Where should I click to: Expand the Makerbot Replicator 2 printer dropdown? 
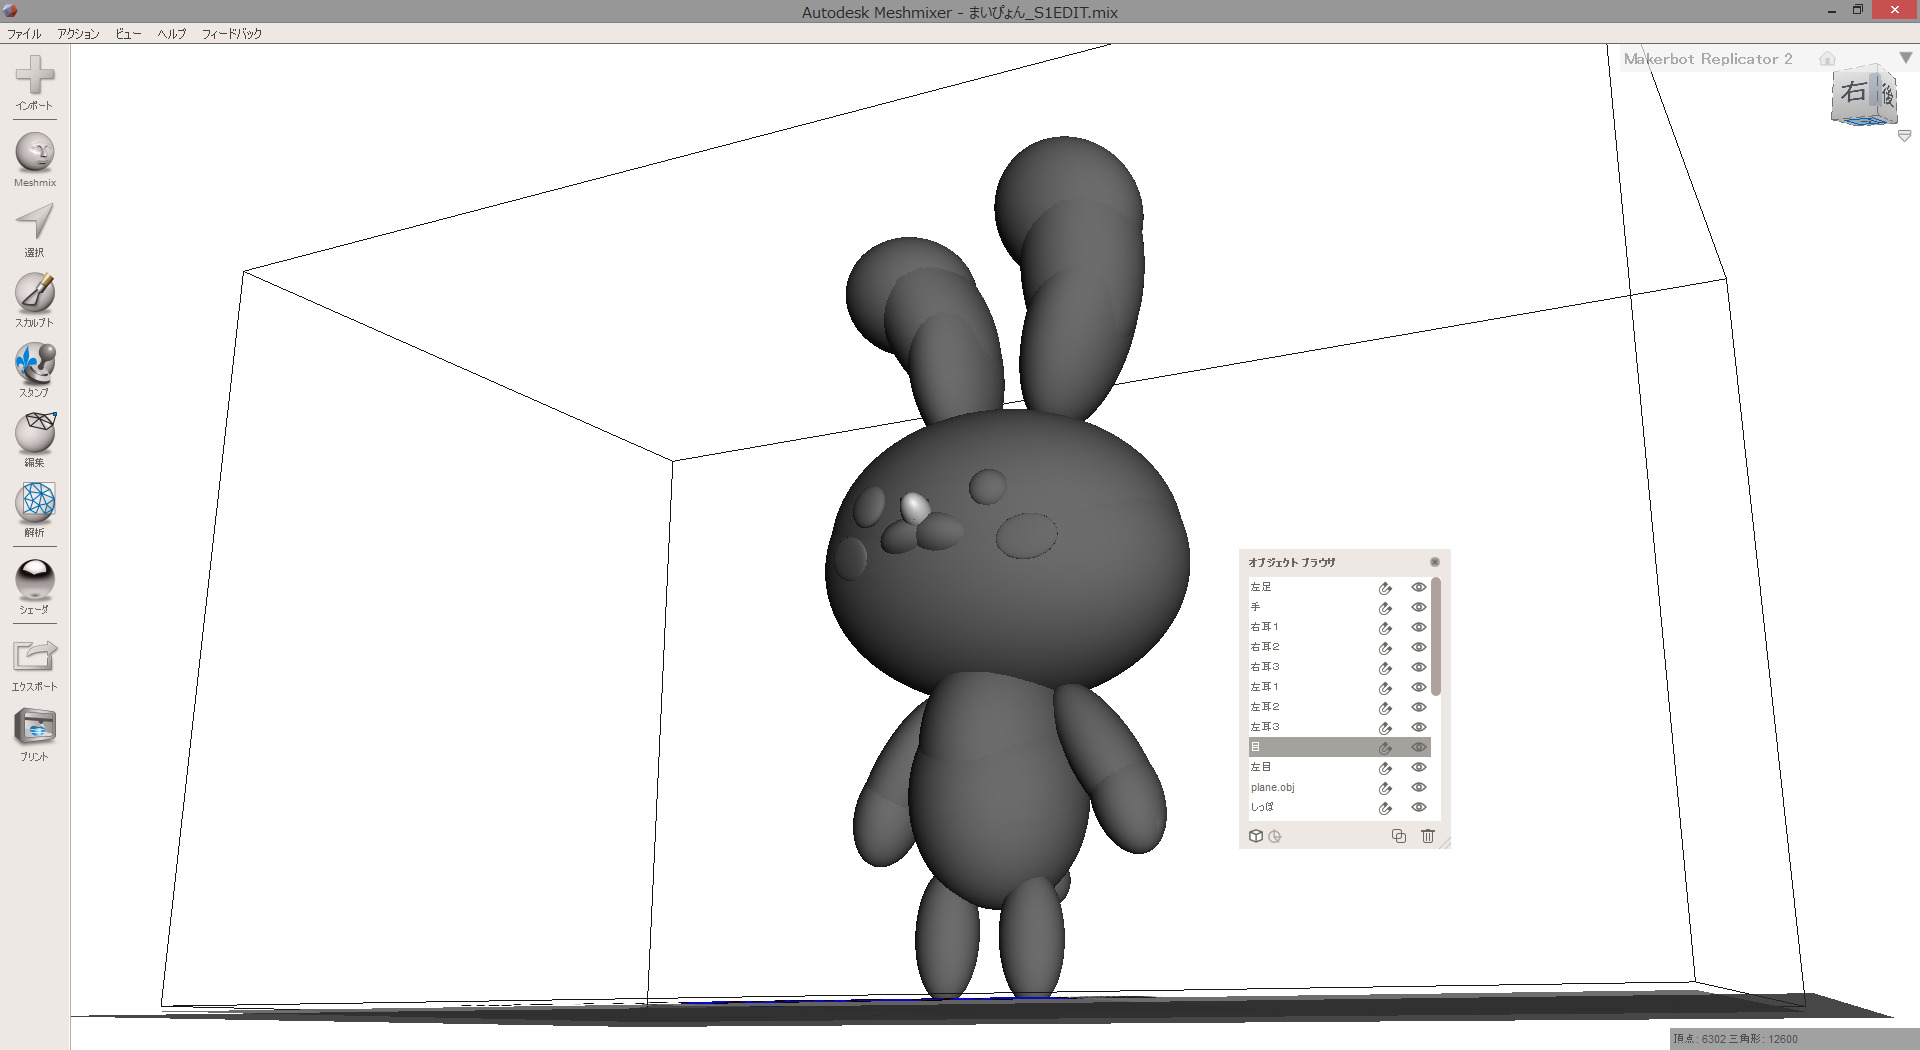[1905, 58]
